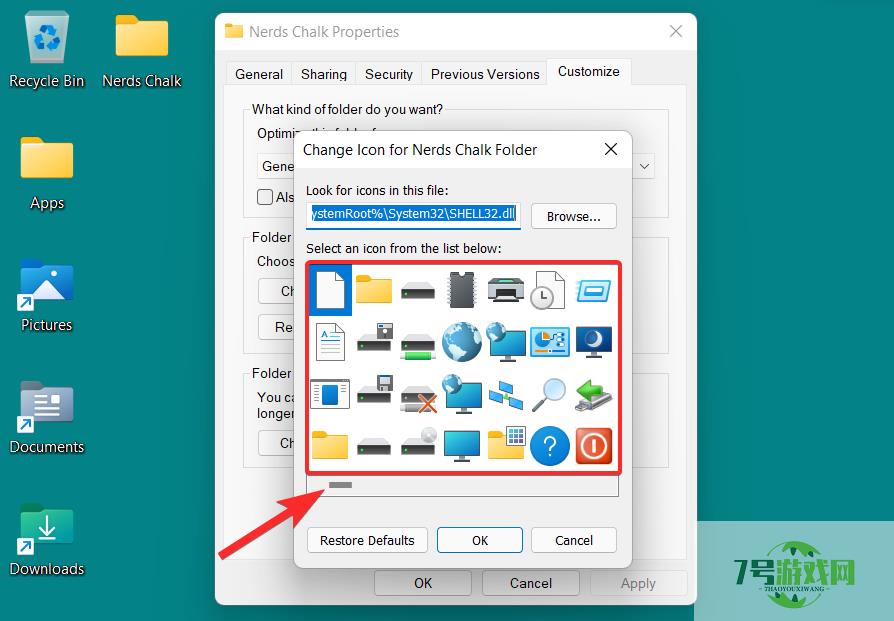Image resolution: width=894 pixels, height=621 pixels.
Task: Pick the USB drive with green arrow icon
Action: 594,395
